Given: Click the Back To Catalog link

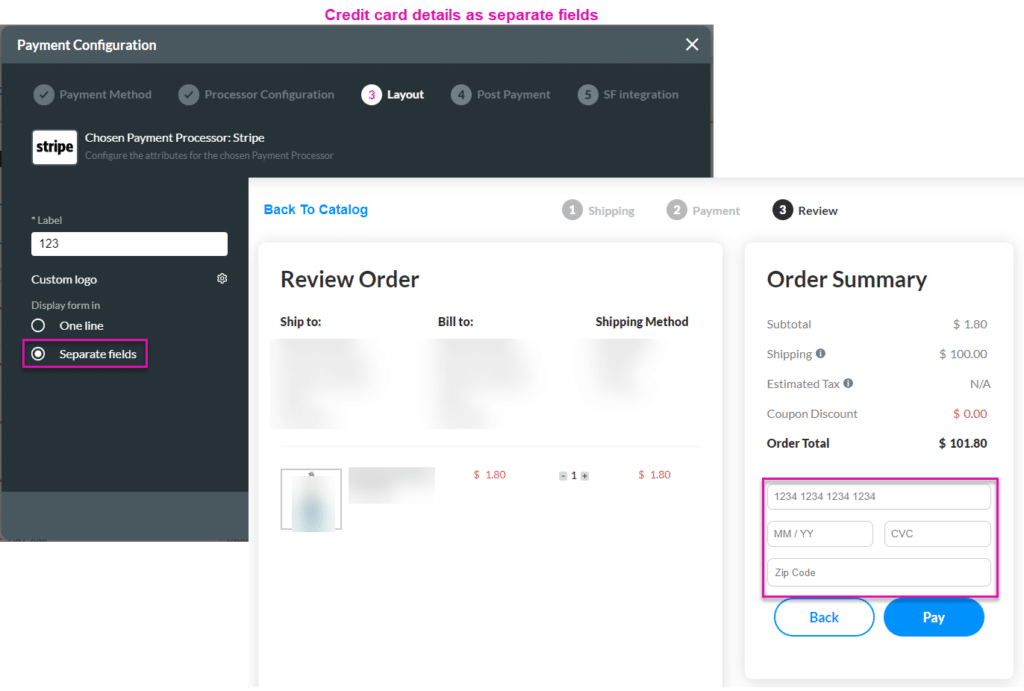Looking at the screenshot, I should click(x=316, y=210).
